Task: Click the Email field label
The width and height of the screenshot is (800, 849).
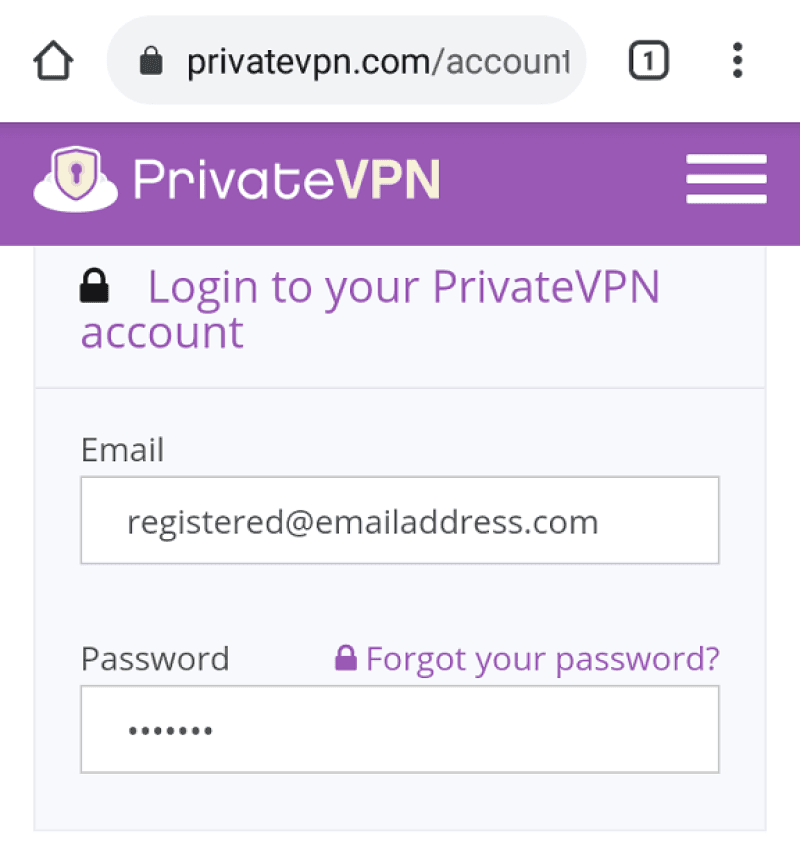Action: pyautogui.click(x=122, y=450)
